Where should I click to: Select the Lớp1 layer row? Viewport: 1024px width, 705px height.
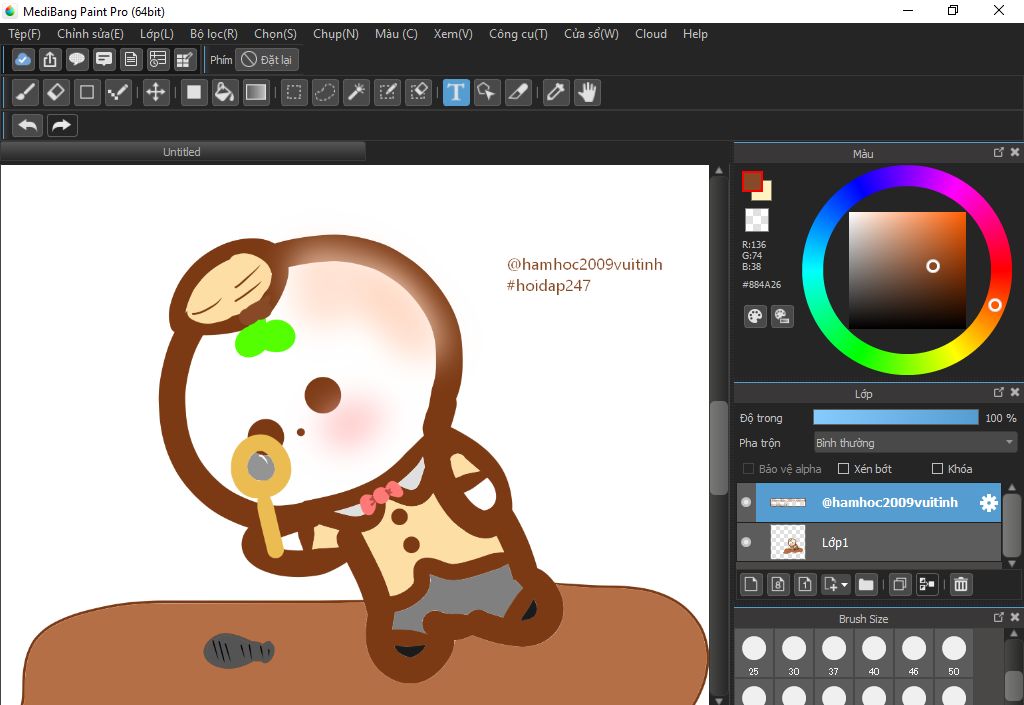coord(869,542)
